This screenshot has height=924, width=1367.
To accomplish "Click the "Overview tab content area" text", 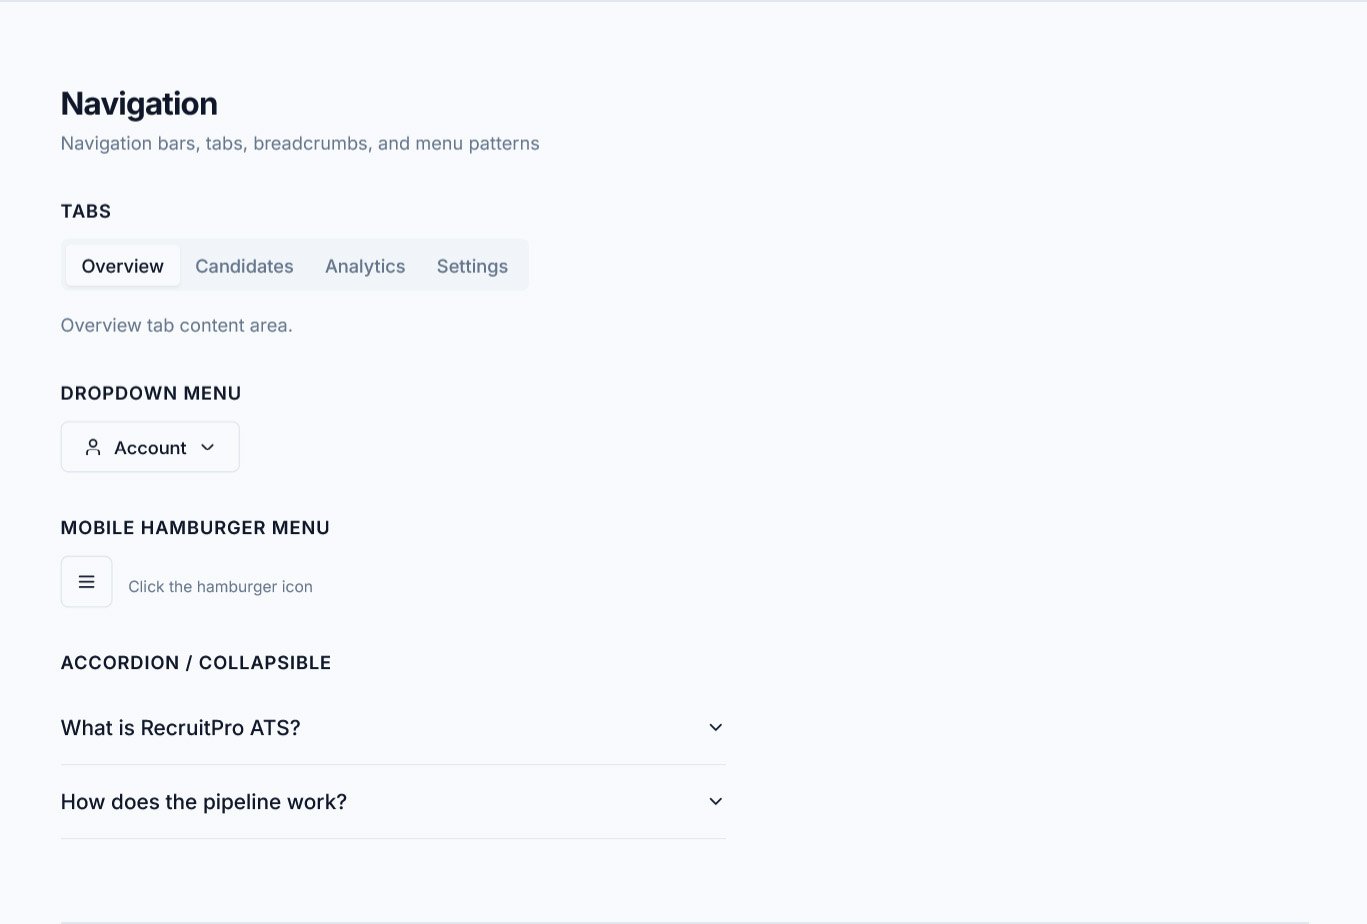I will (x=177, y=325).
